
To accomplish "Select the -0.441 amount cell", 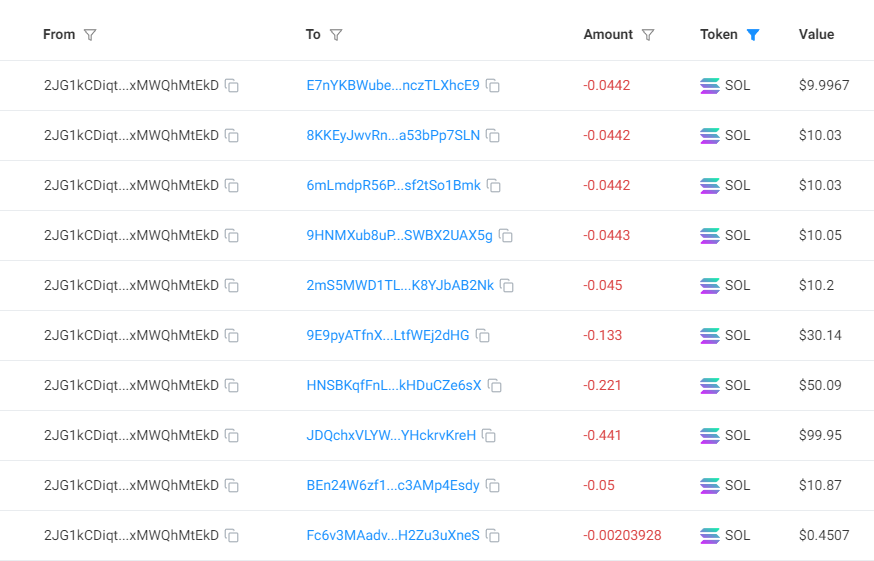I will (602, 436).
